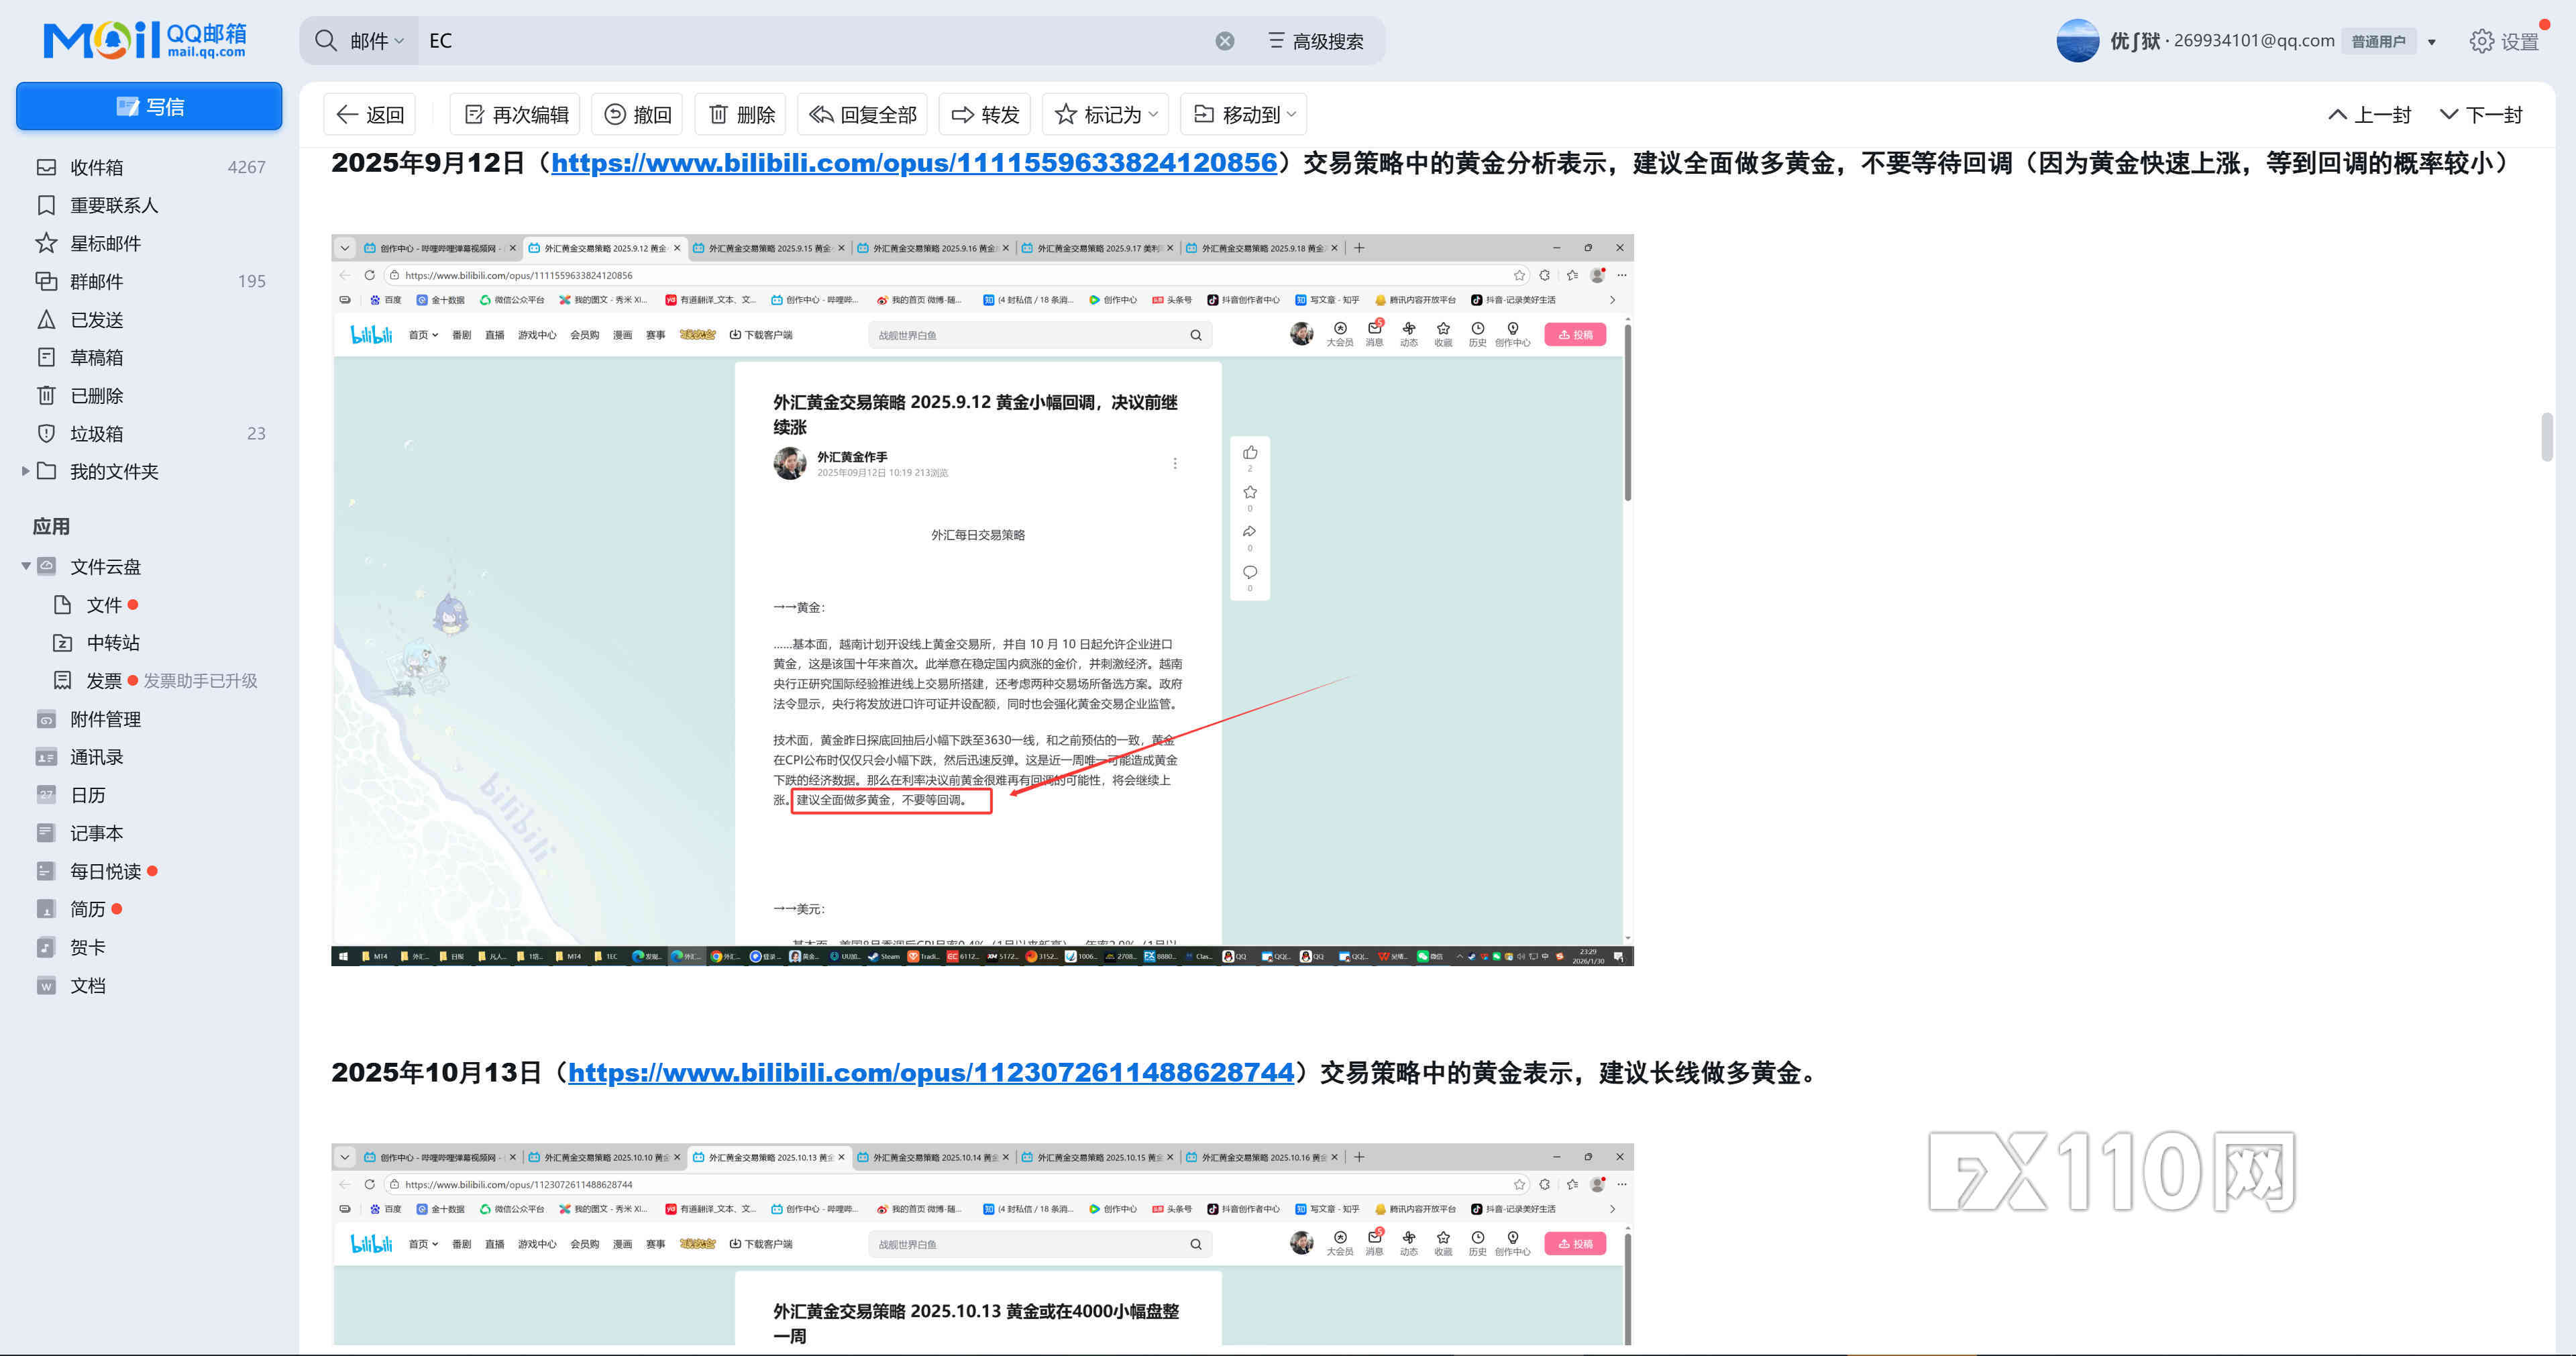Forward the email with 转发
Image resolution: width=2576 pixels, height=1356 pixels.
pos(985,114)
